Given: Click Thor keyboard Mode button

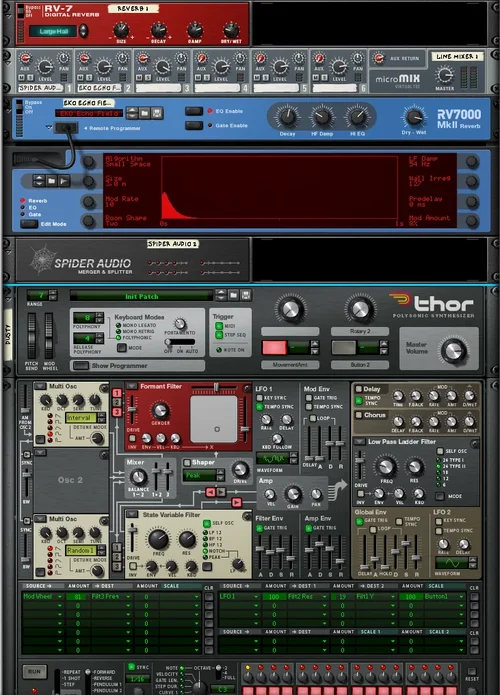Looking at the screenshot, I should click(121, 348).
